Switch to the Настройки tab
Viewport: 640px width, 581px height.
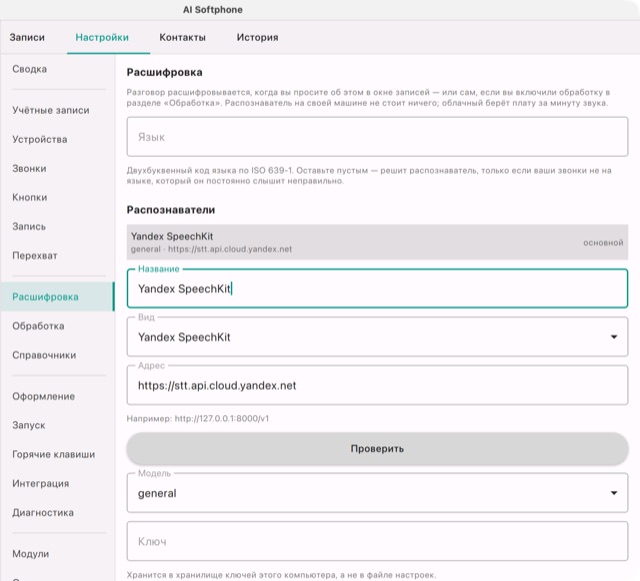(102, 37)
